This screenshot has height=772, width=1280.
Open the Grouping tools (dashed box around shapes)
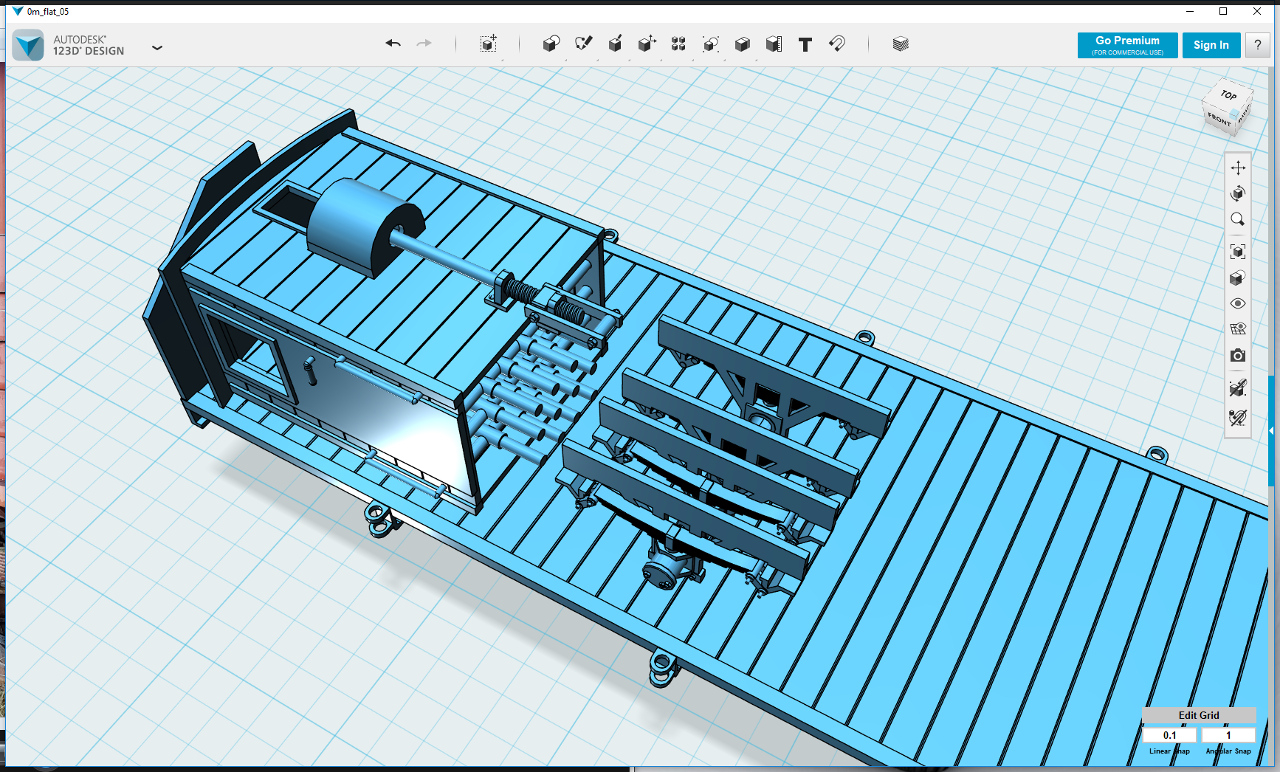tap(710, 44)
